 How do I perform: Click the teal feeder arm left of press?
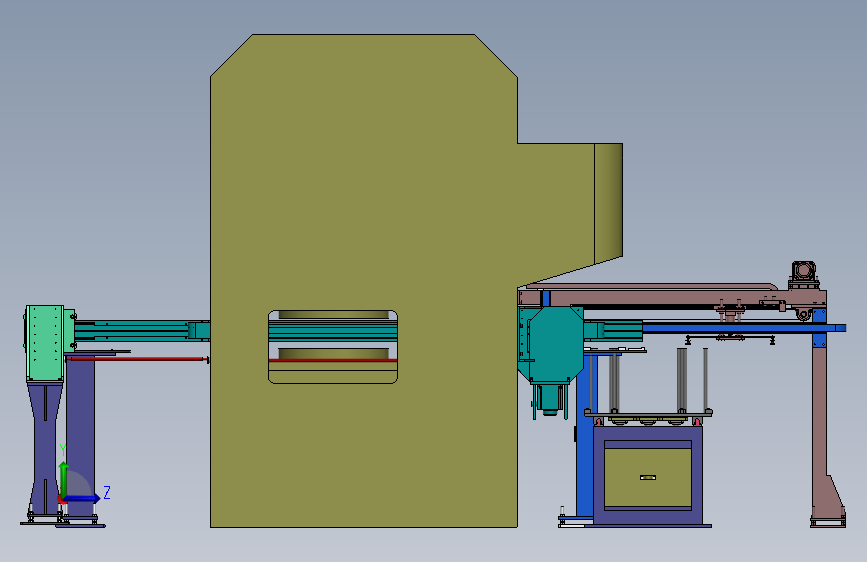pos(141,330)
